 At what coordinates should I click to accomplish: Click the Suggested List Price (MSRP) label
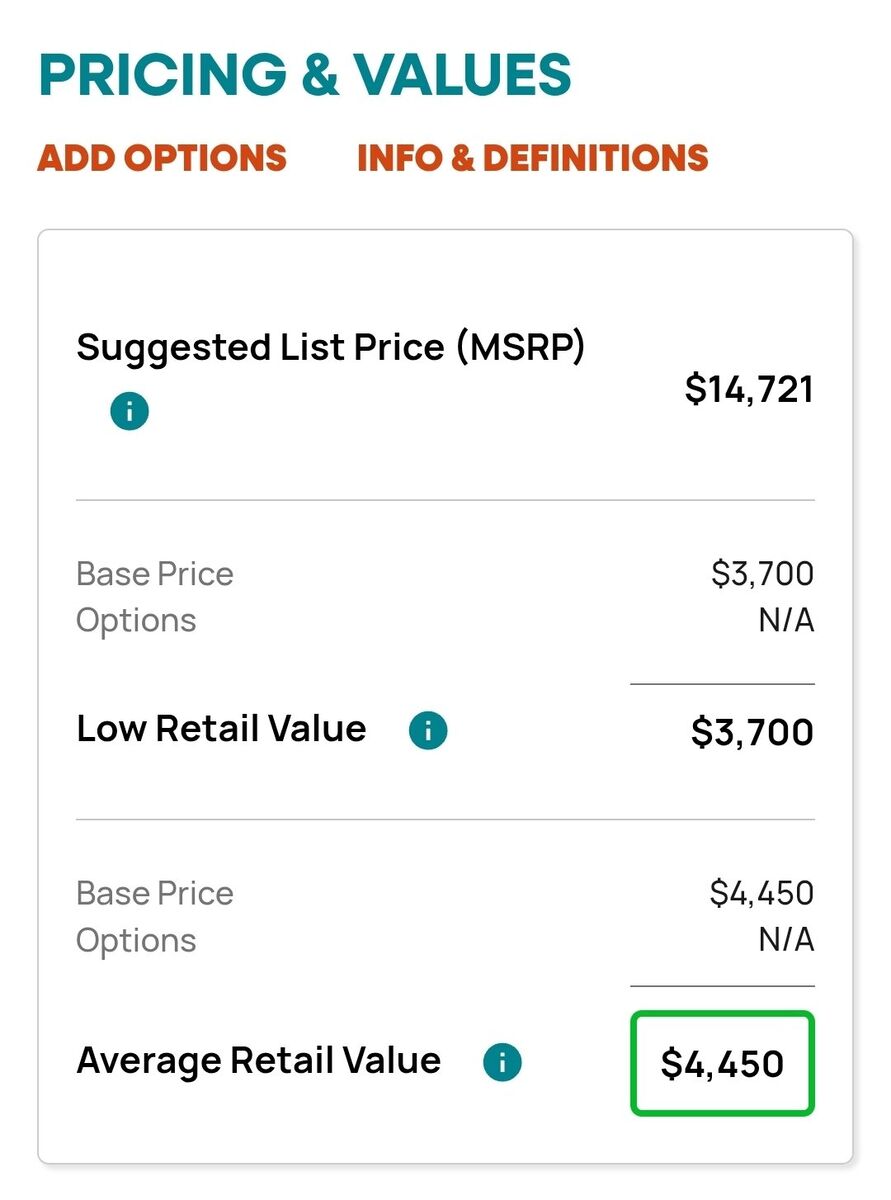(x=331, y=347)
